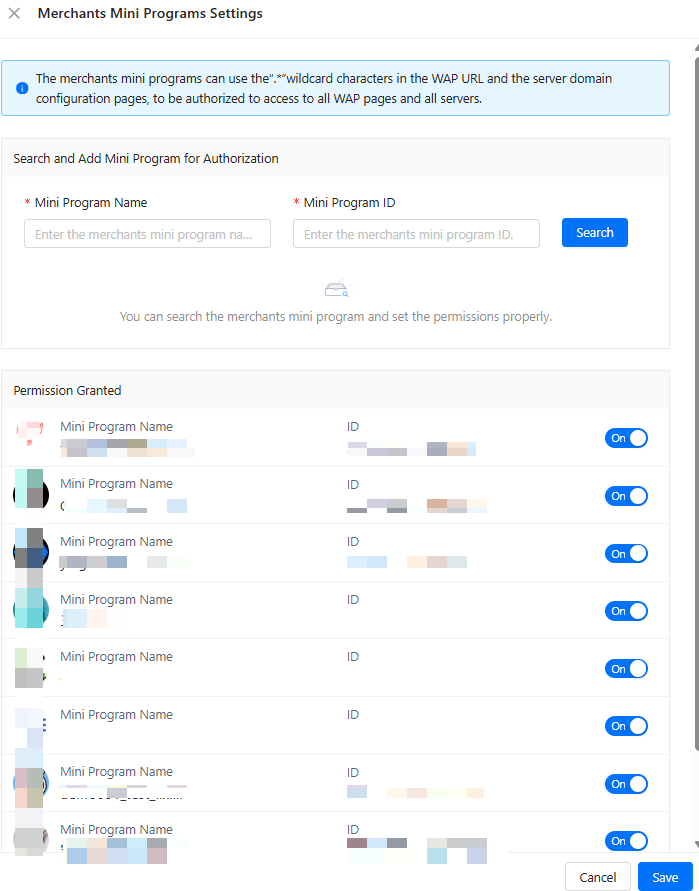Click the Mini Program Name input field
This screenshot has height=891, width=699.
[x=148, y=234]
